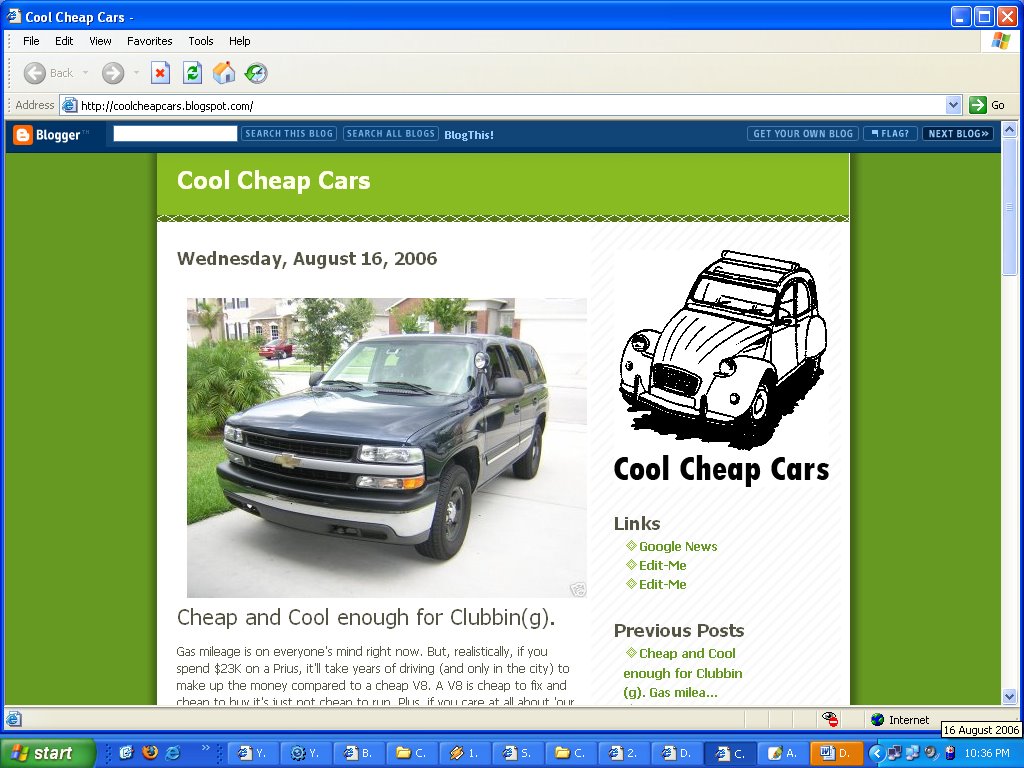Click the Windows logo throbber beside the menu bar
This screenshot has height=768, width=1024.
[1000, 41]
